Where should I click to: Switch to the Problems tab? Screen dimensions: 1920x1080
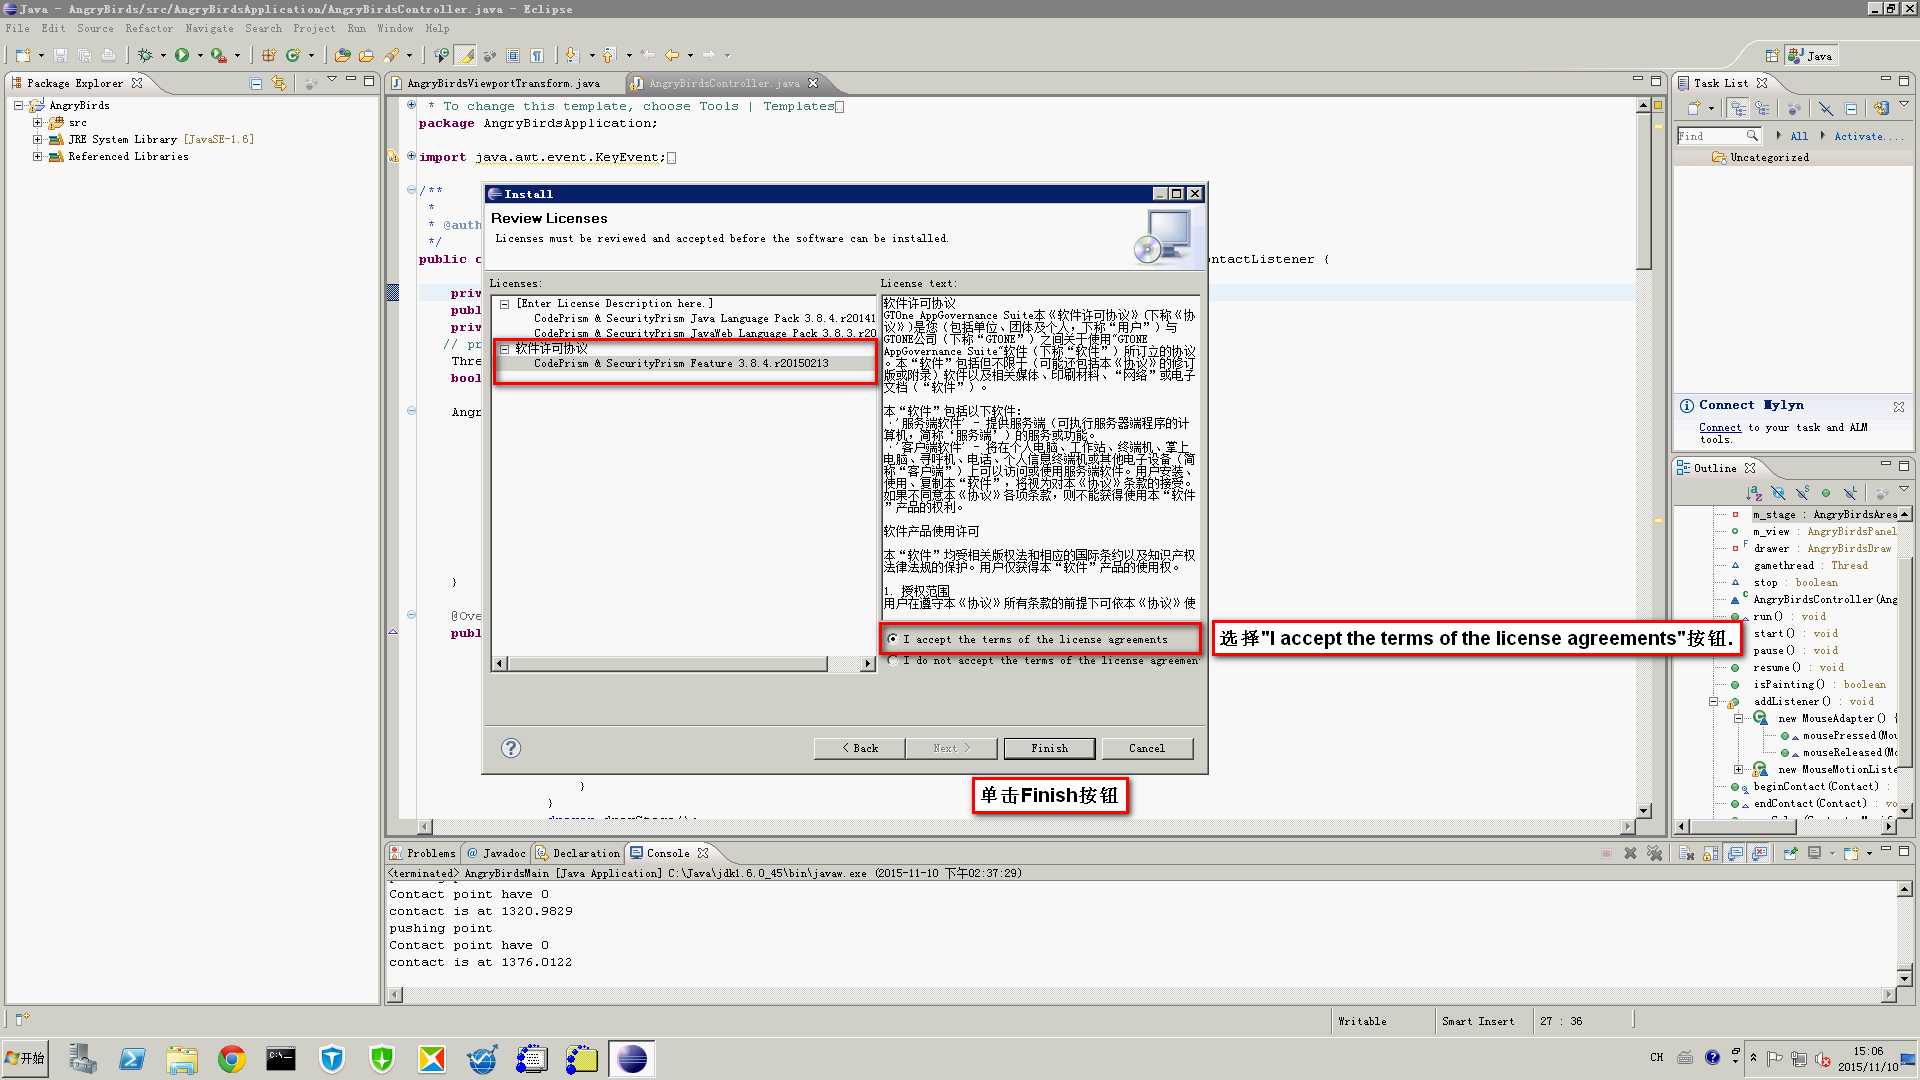[422, 853]
